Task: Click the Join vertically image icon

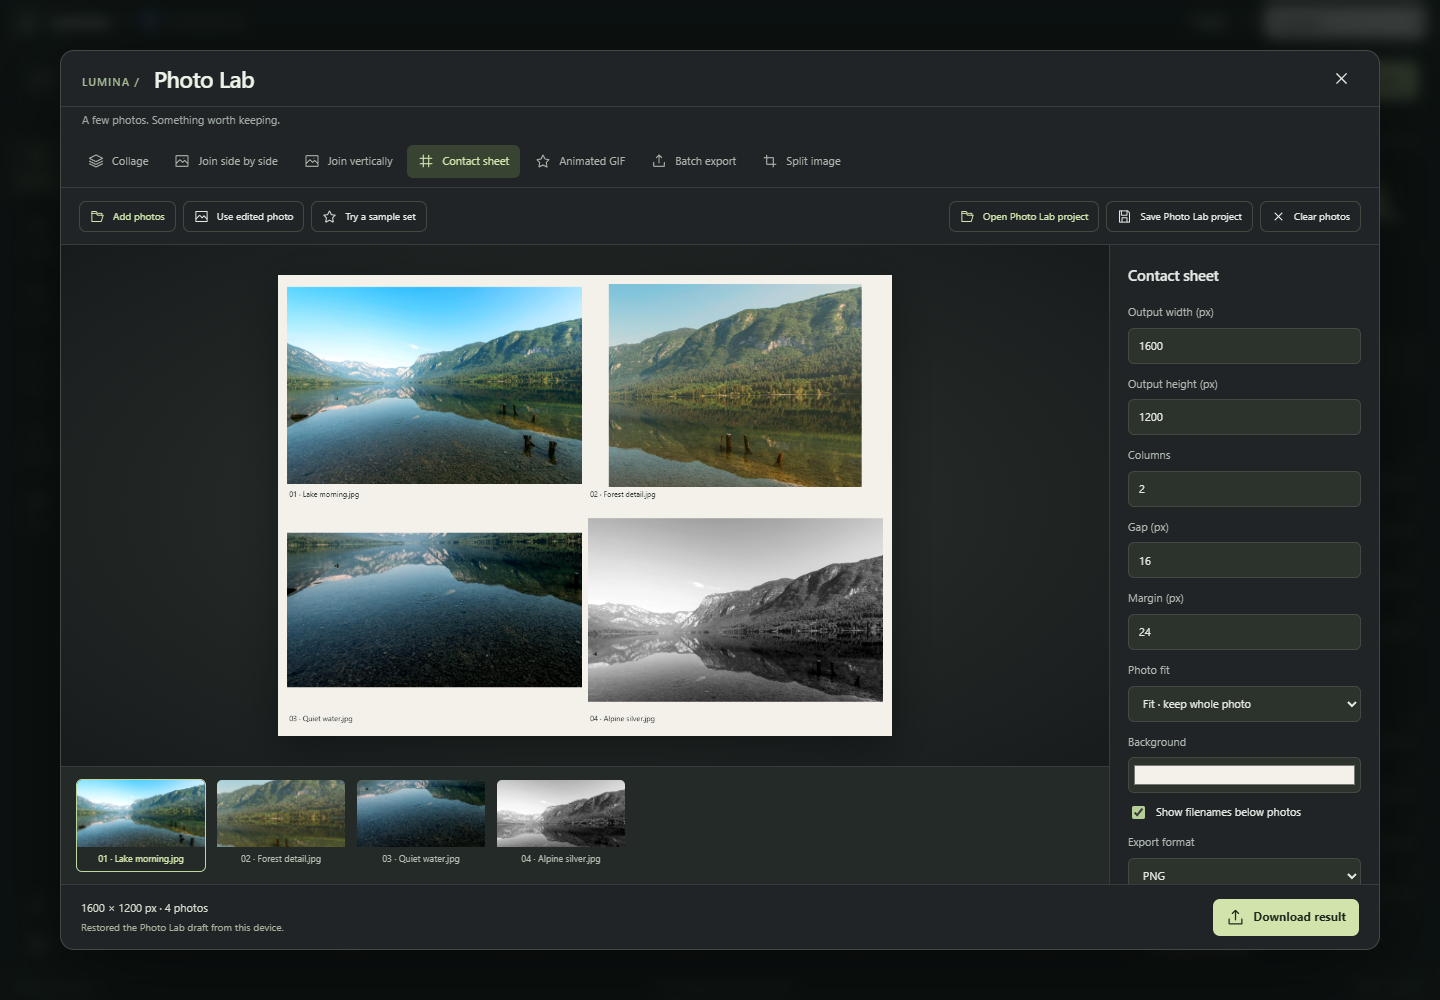Action: (x=312, y=161)
